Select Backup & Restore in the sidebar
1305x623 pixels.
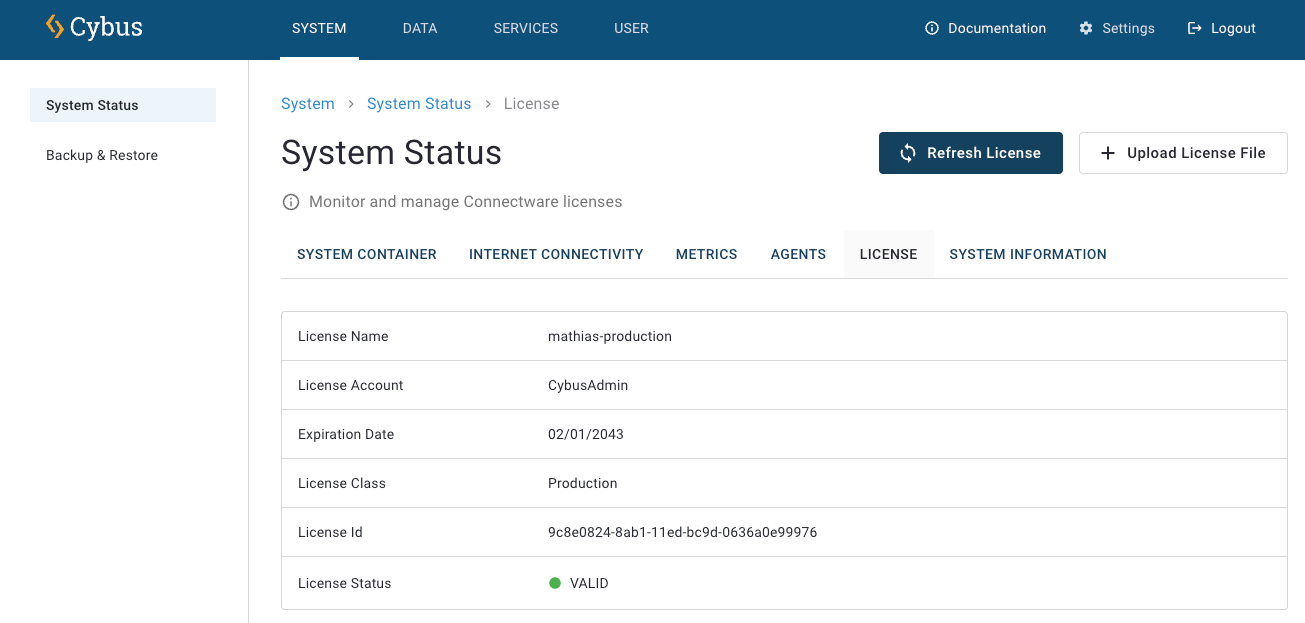point(102,155)
